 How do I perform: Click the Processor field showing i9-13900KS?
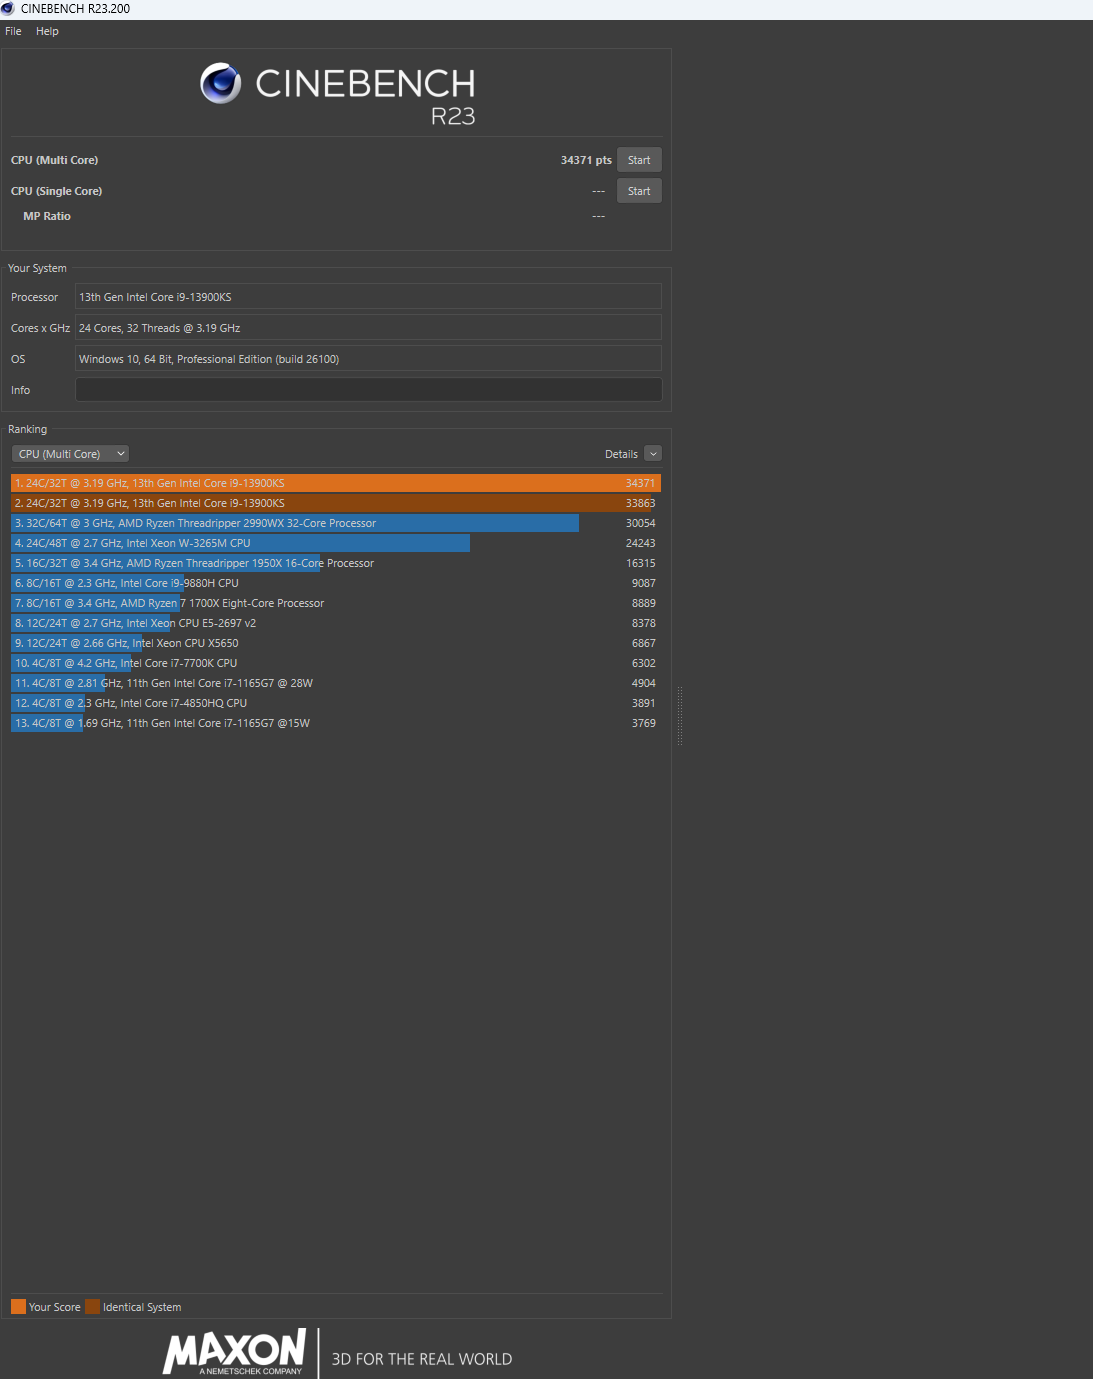[x=368, y=297]
